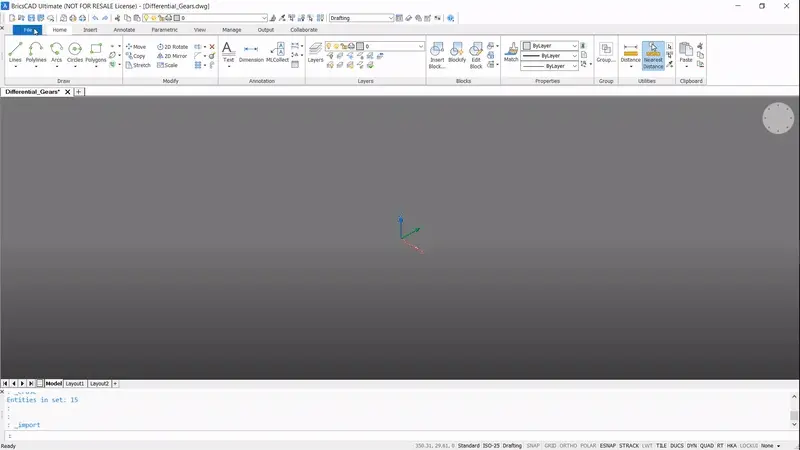Switch to the Insert ribbon tab
800x450 pixels.
pyautogui.click(x=90, y=30)
